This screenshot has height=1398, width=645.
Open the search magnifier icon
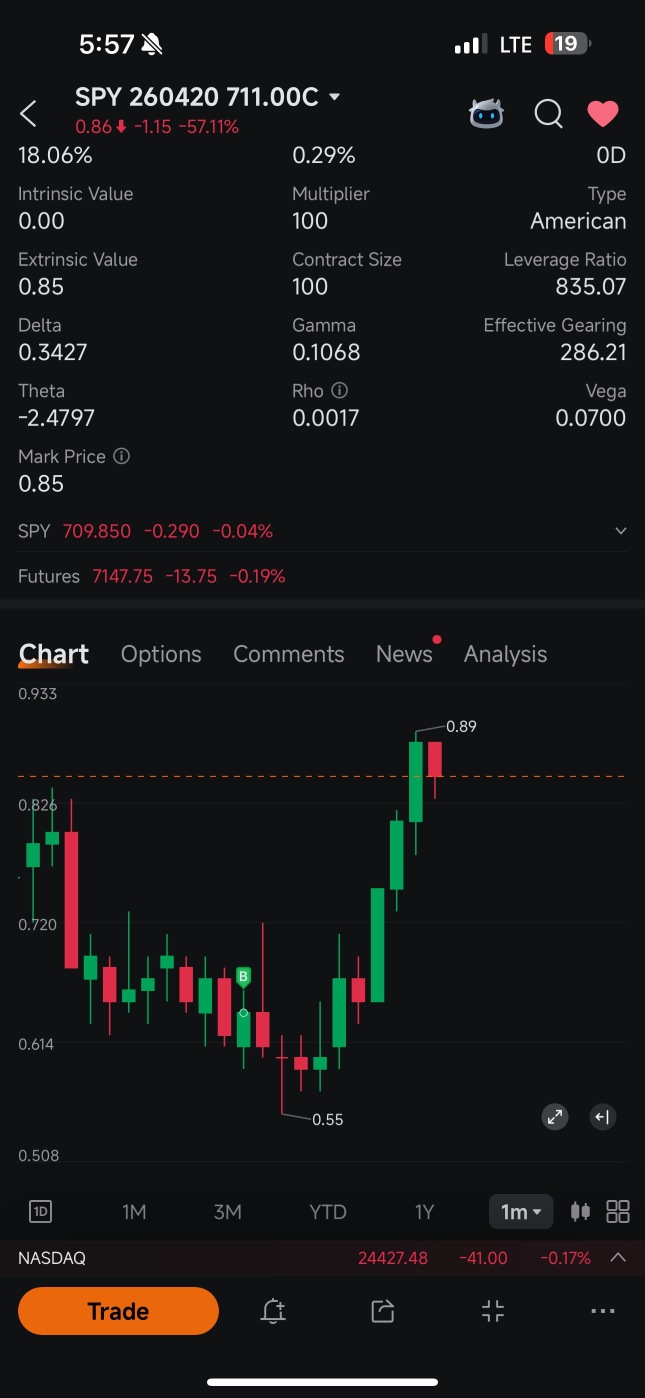point(548,114)
